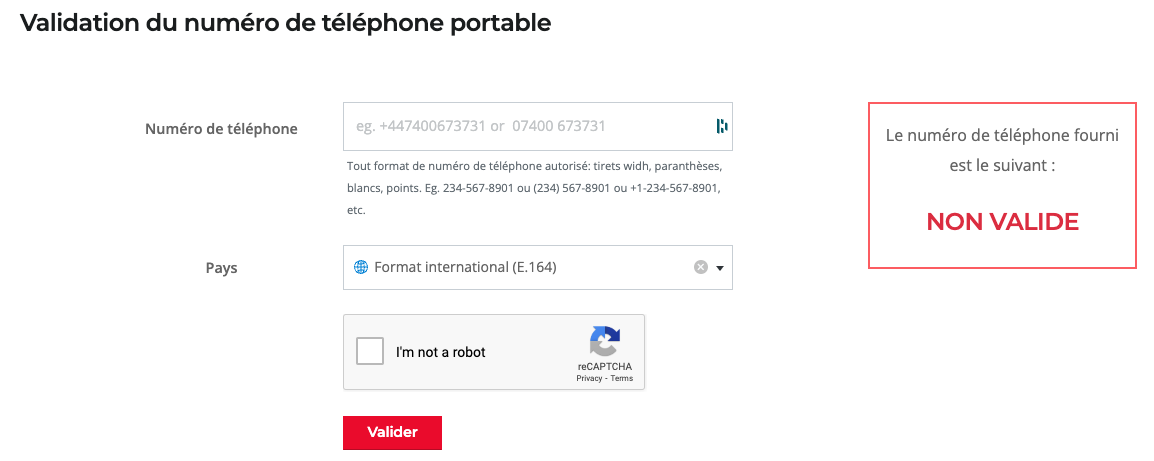Click the "Pays" field label
This screenshot has width=1154, height=461.
click(221, 269)
